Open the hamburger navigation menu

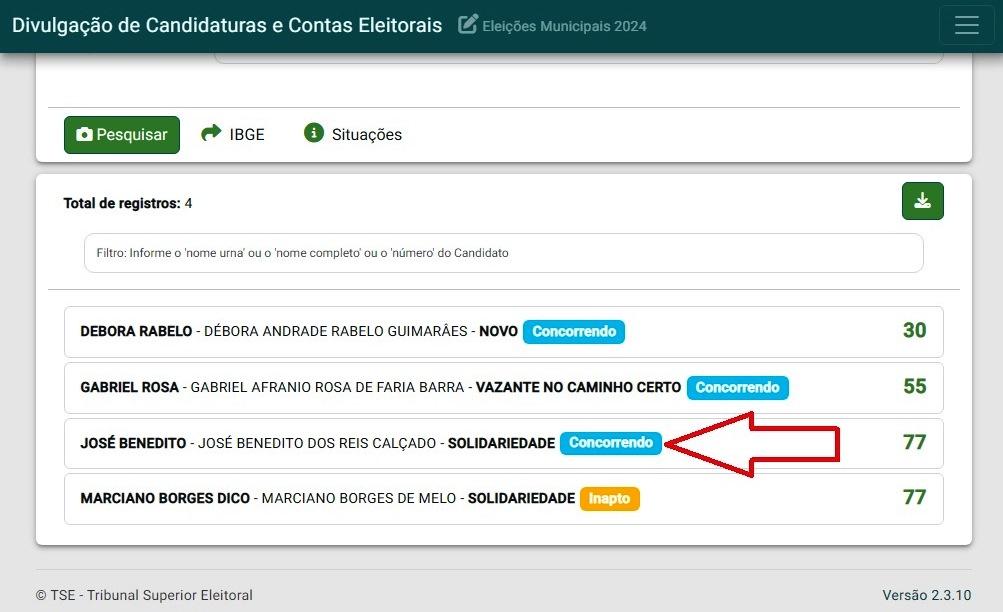[x=967, y=26]
